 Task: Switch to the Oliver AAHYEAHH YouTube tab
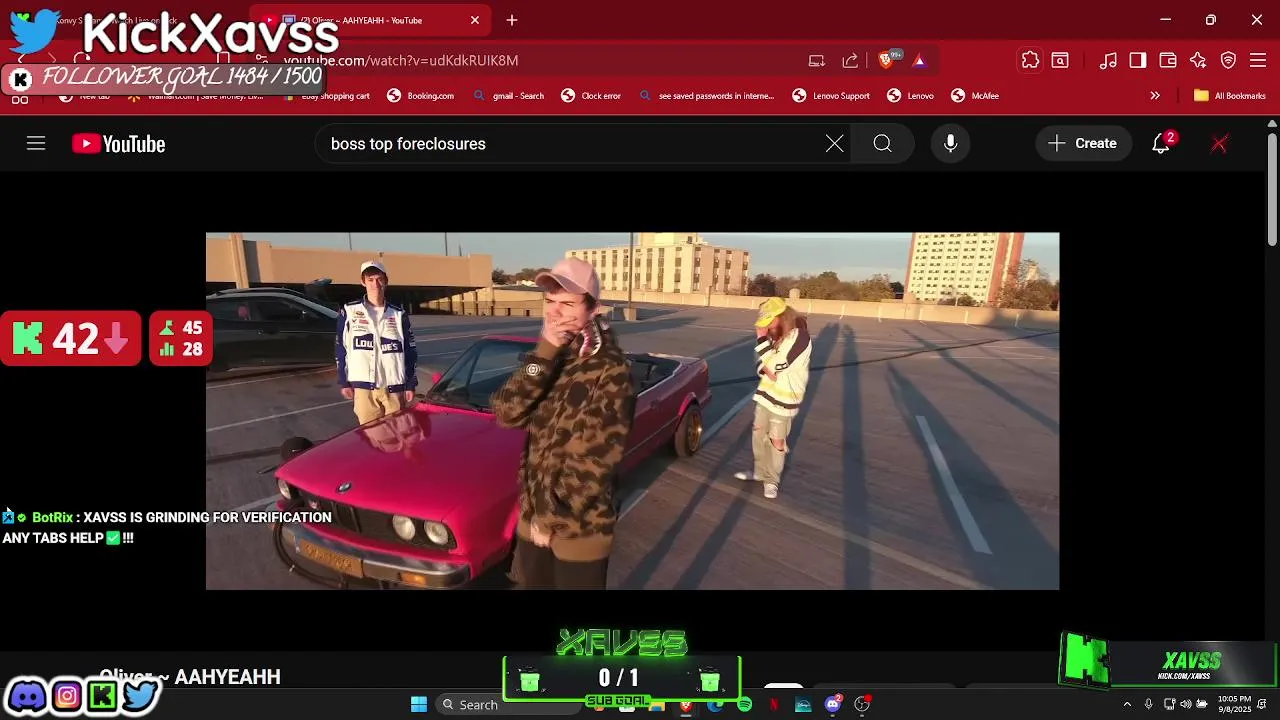370,20
